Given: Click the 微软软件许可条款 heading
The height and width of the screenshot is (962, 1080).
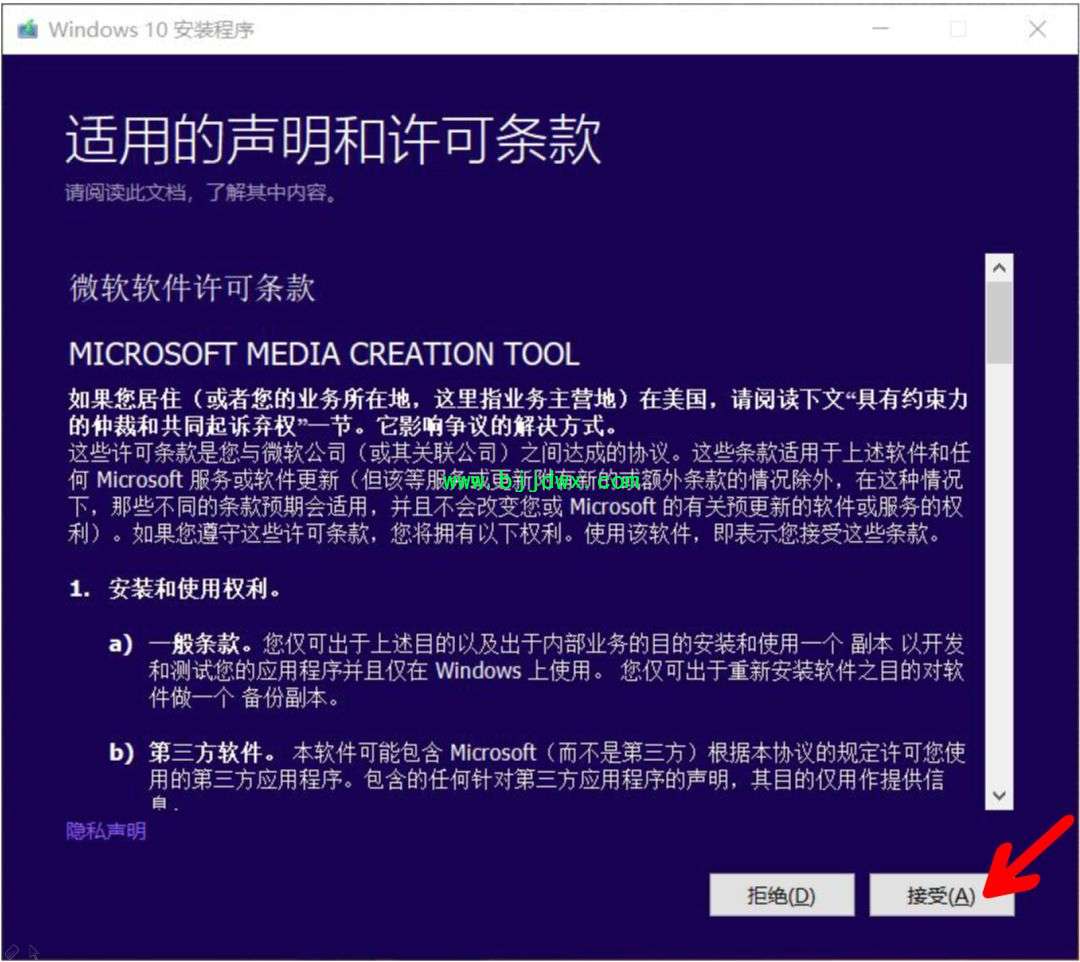Looking at the screenshot, I should (192, 288).
